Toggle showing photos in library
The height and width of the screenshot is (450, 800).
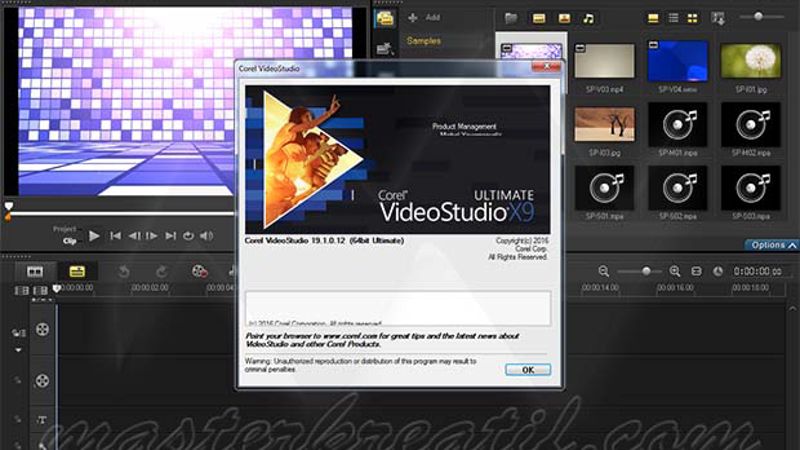[x=564, y=19]
